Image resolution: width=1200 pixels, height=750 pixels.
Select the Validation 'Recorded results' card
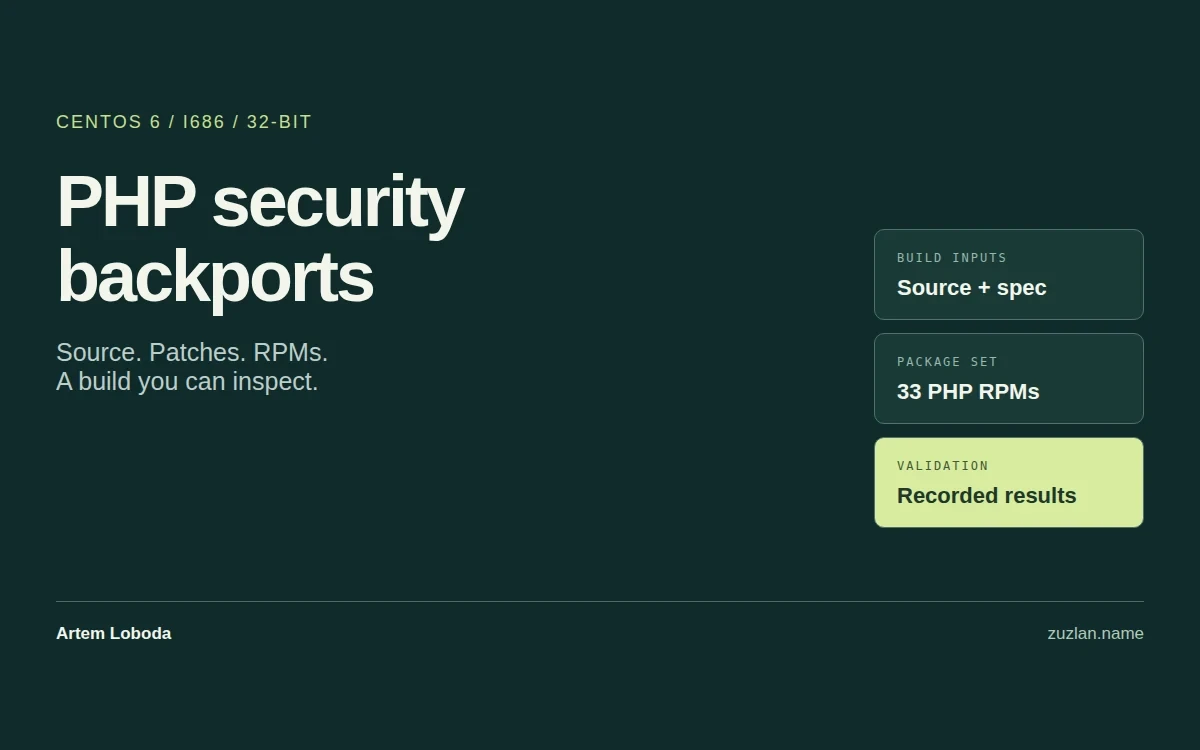[1009, 483]
